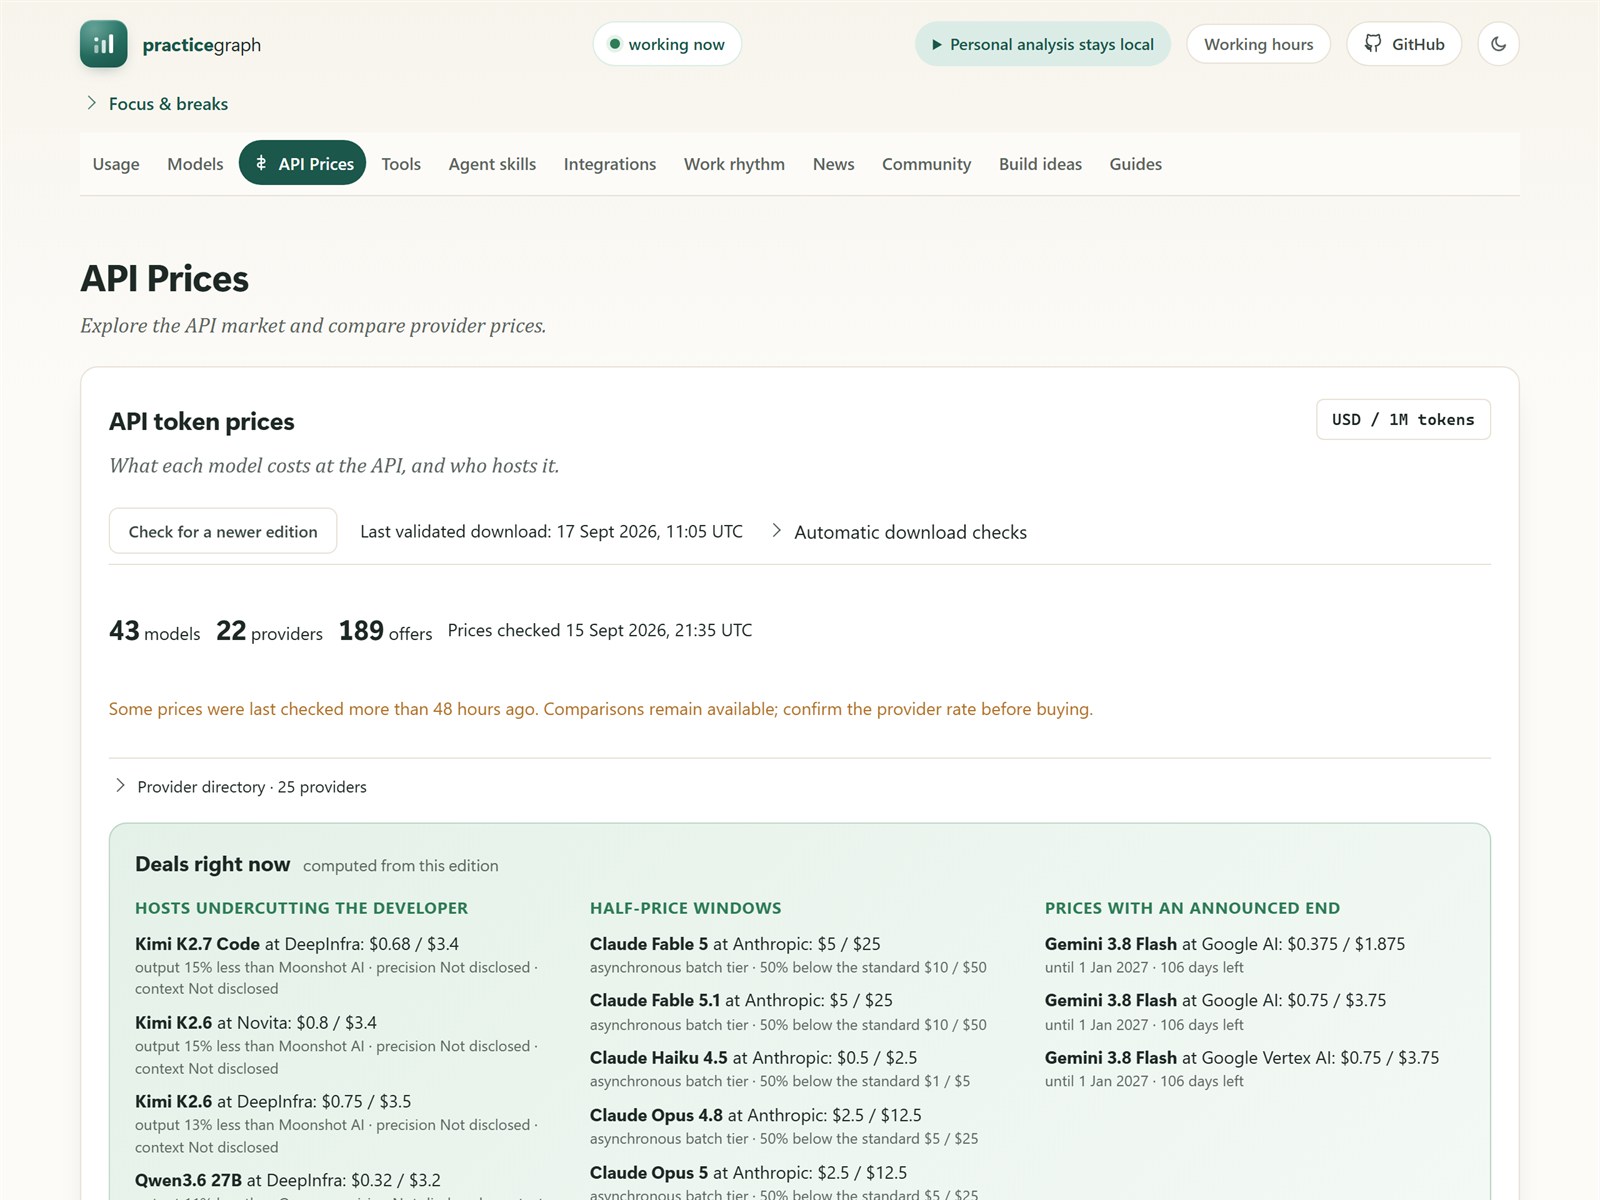Click Gemini 3.8 Flash at Google Vertex AI deal
This screenshot has height=1200, width=1600.
point(1242,1058)
